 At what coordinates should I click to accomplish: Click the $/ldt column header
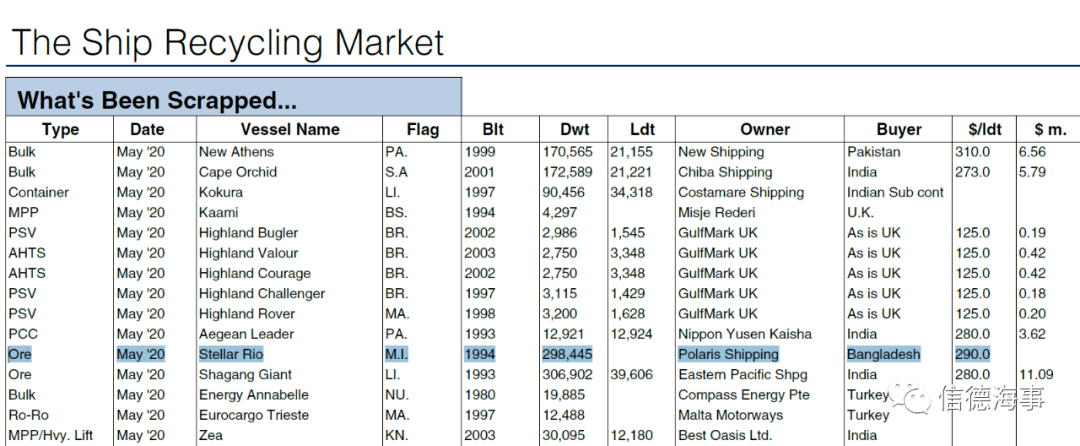(985, 129)
